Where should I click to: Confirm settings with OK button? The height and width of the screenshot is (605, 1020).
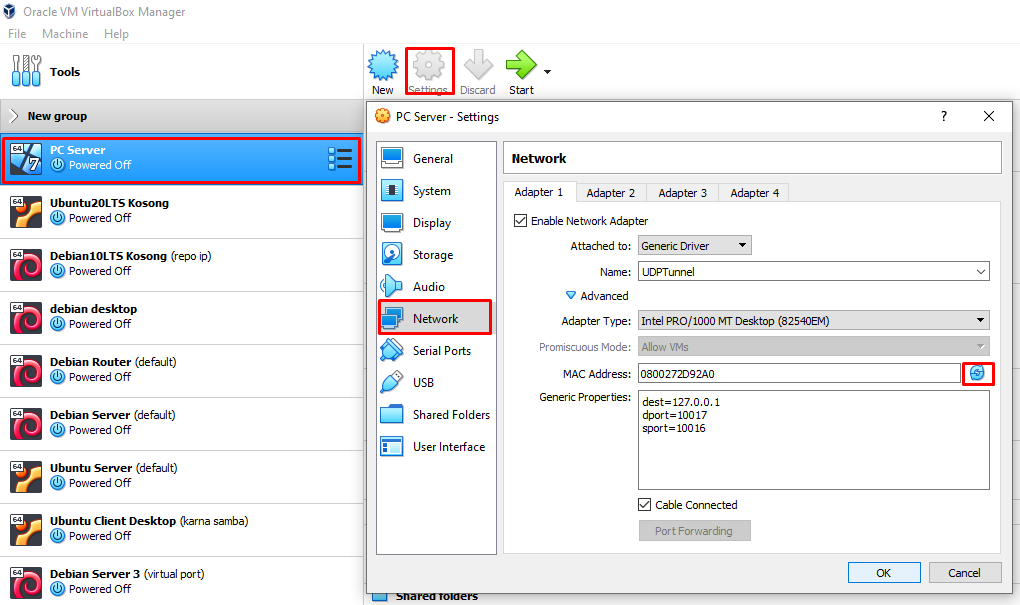[883, 572]
